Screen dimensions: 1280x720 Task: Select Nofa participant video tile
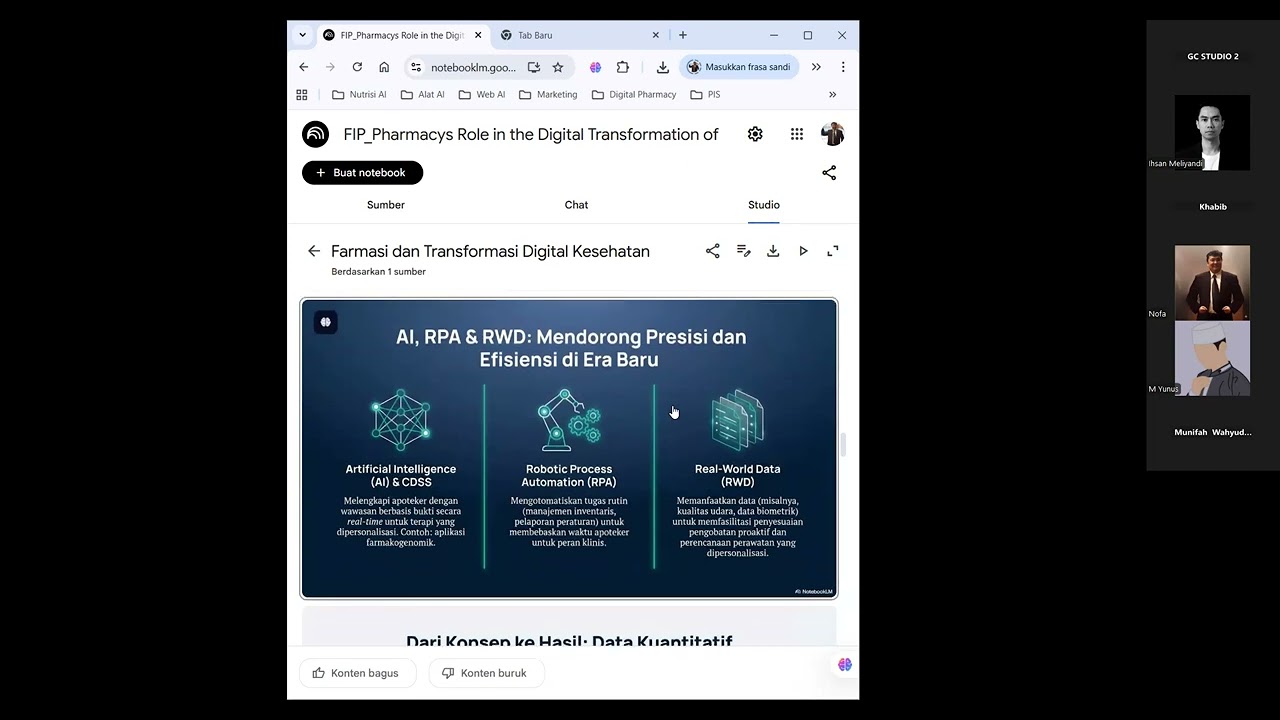pos(1212,283)
